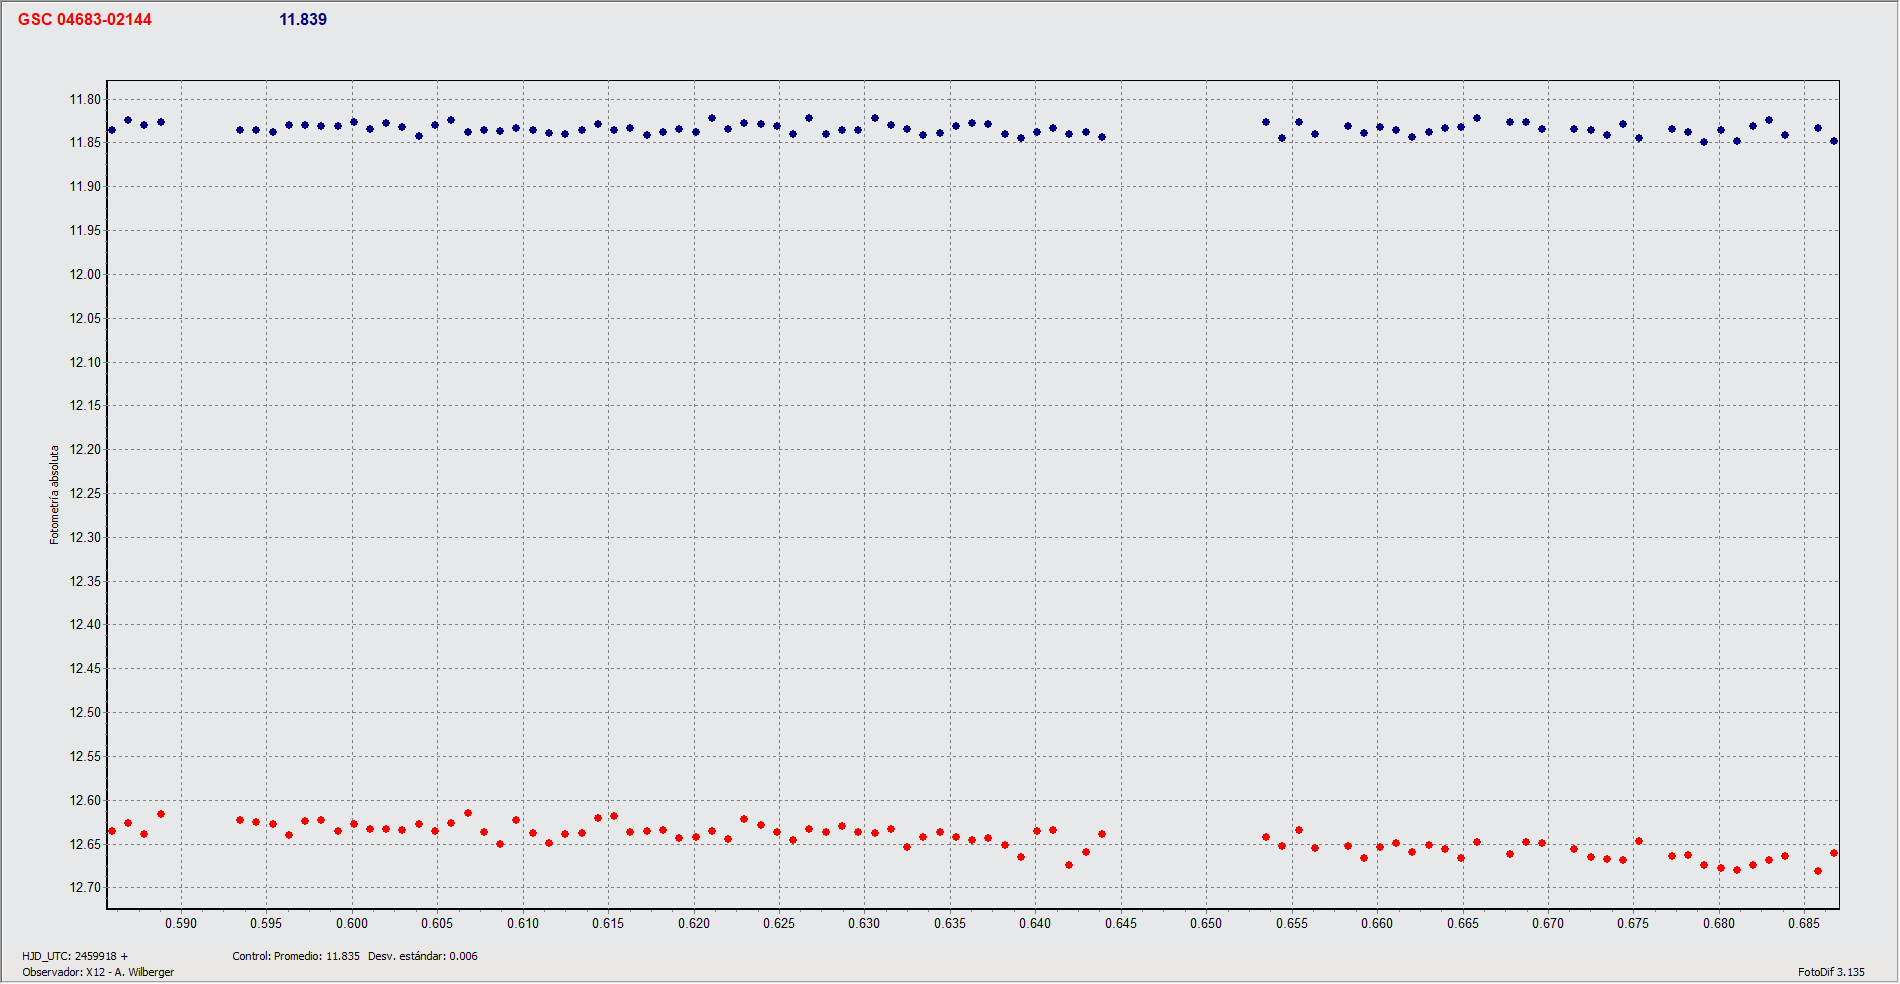This screenshot has height=984, width=1900.
Task: Click the 12.50 y-axis tick label
Action: tap(85, 713)
